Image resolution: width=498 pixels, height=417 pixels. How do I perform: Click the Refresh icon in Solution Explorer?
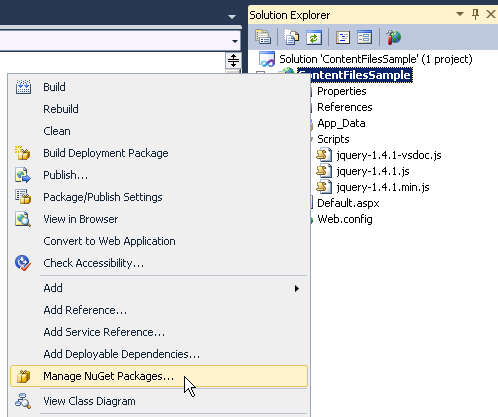click(x=314, y=37)
